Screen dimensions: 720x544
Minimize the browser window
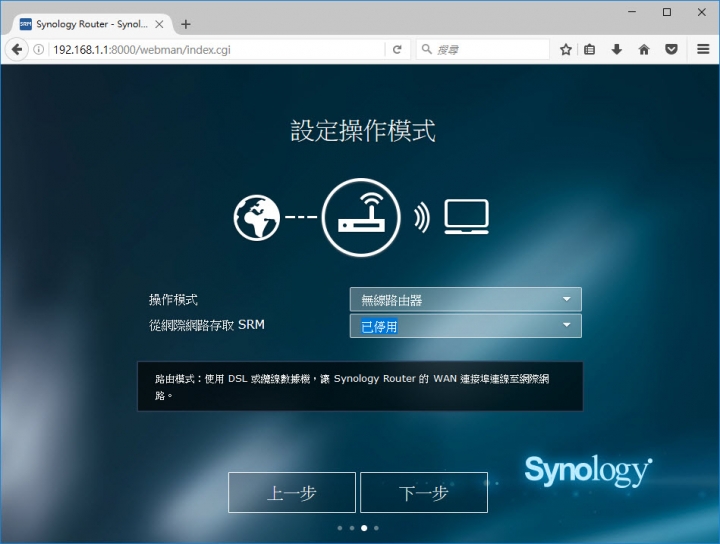[632, 12]
